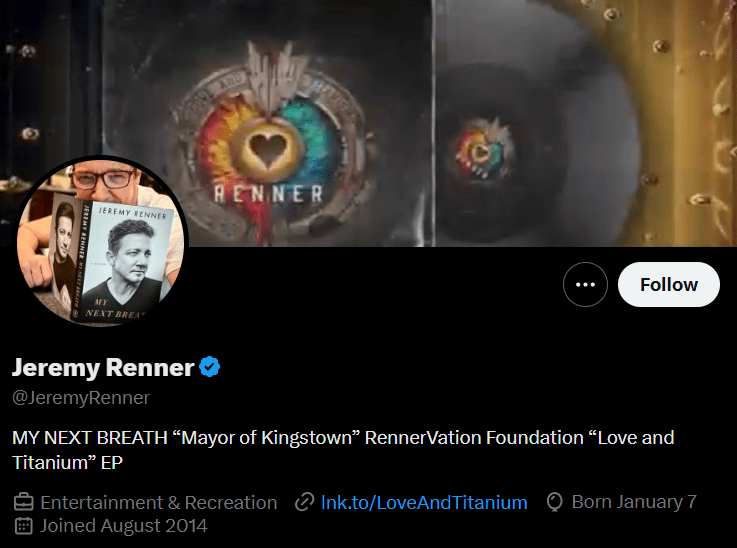The width and height of the screenshot is (737, 548).
Task: Open the lnk.to/LoveAndTitanium link
Action: click(424, 502)
